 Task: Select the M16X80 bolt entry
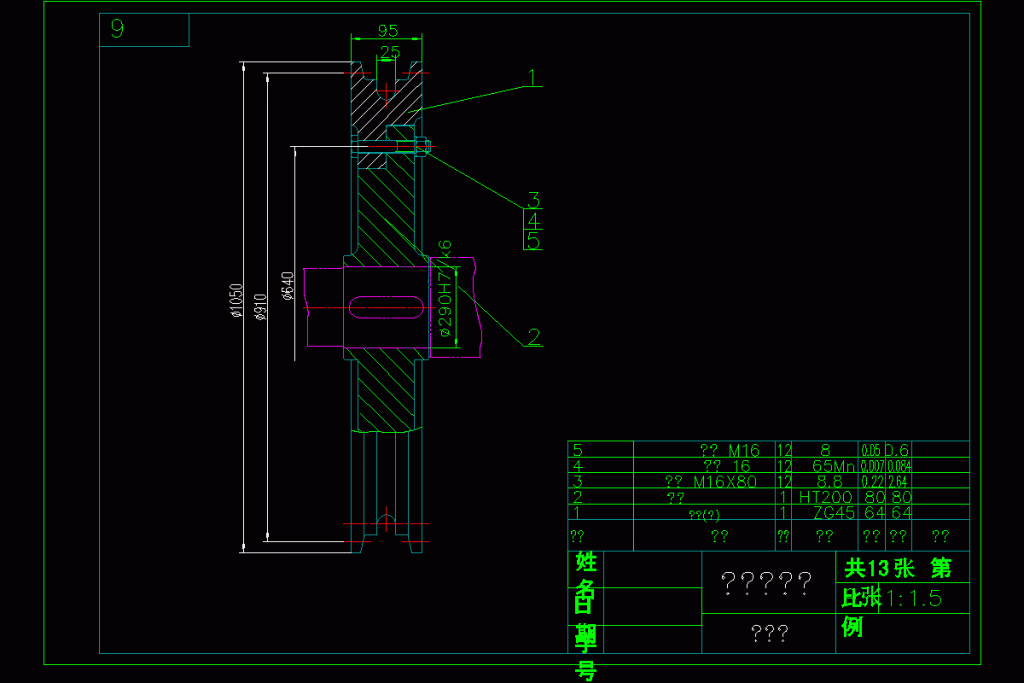click(x=711, y=481)
